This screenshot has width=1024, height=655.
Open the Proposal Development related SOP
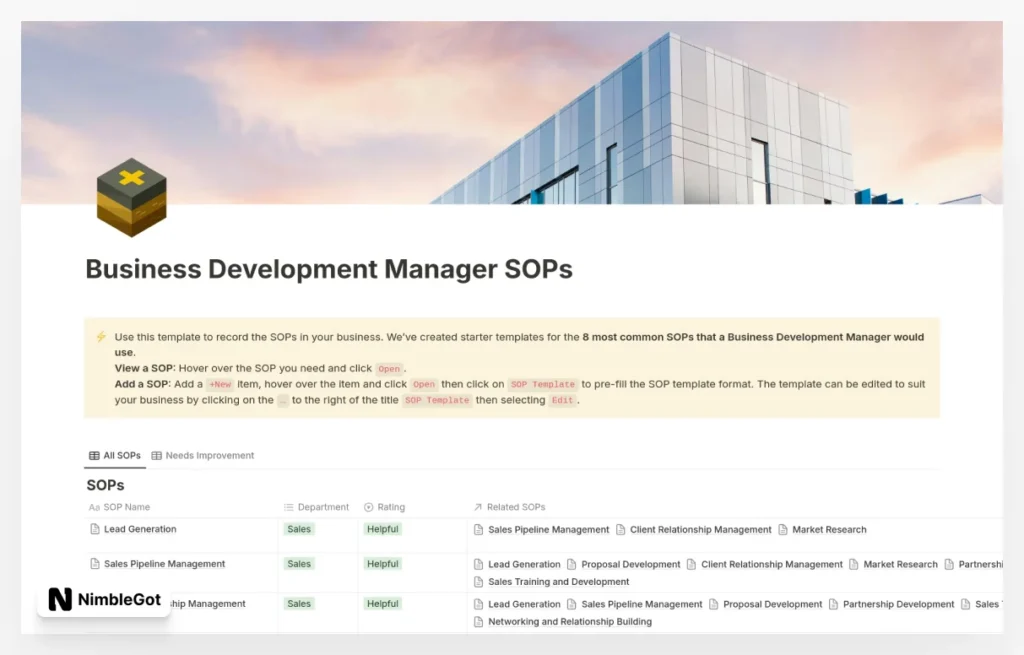(x=631, y=564)
